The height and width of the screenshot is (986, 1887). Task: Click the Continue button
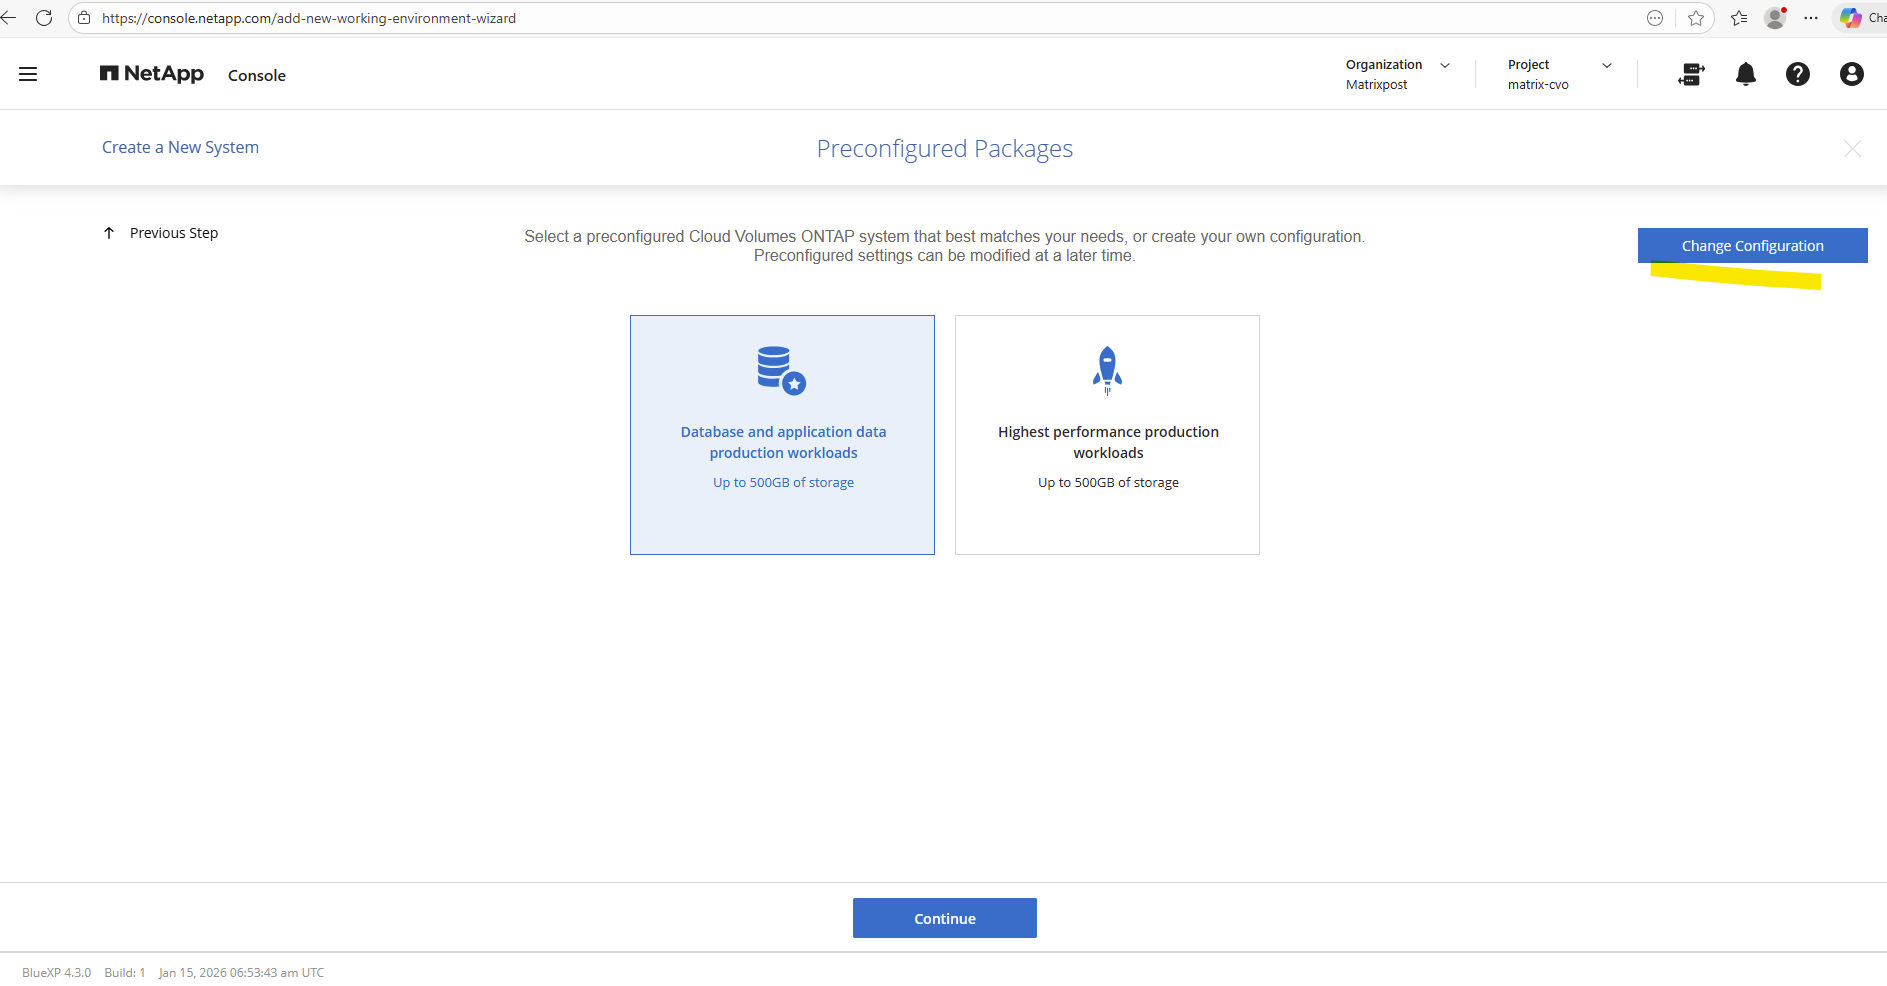(944, 918)
